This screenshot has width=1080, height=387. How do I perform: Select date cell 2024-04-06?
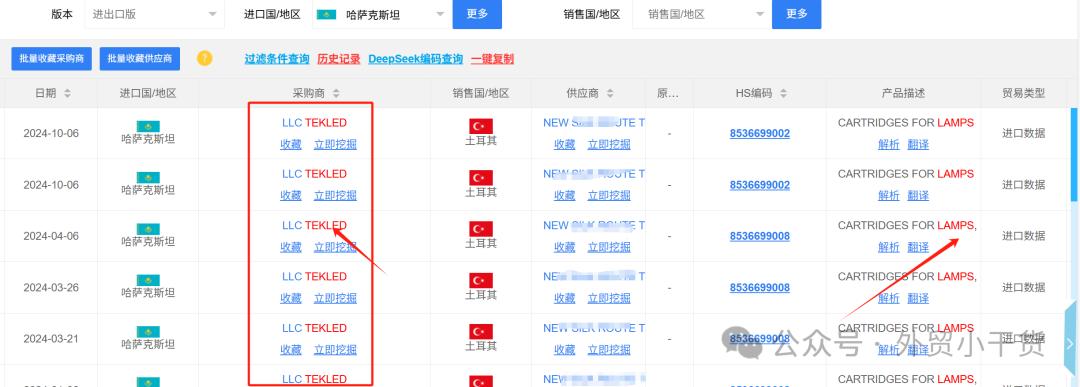[51, 236]
